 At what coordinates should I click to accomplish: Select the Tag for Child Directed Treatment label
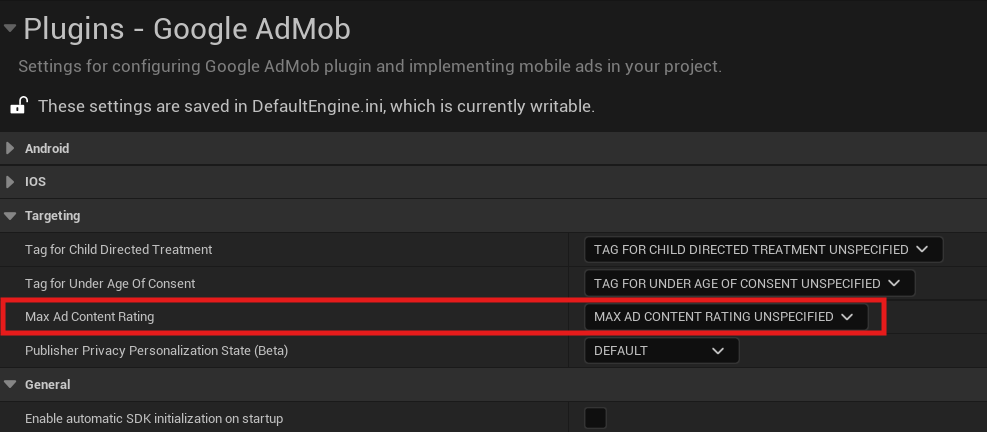[118, 249]
